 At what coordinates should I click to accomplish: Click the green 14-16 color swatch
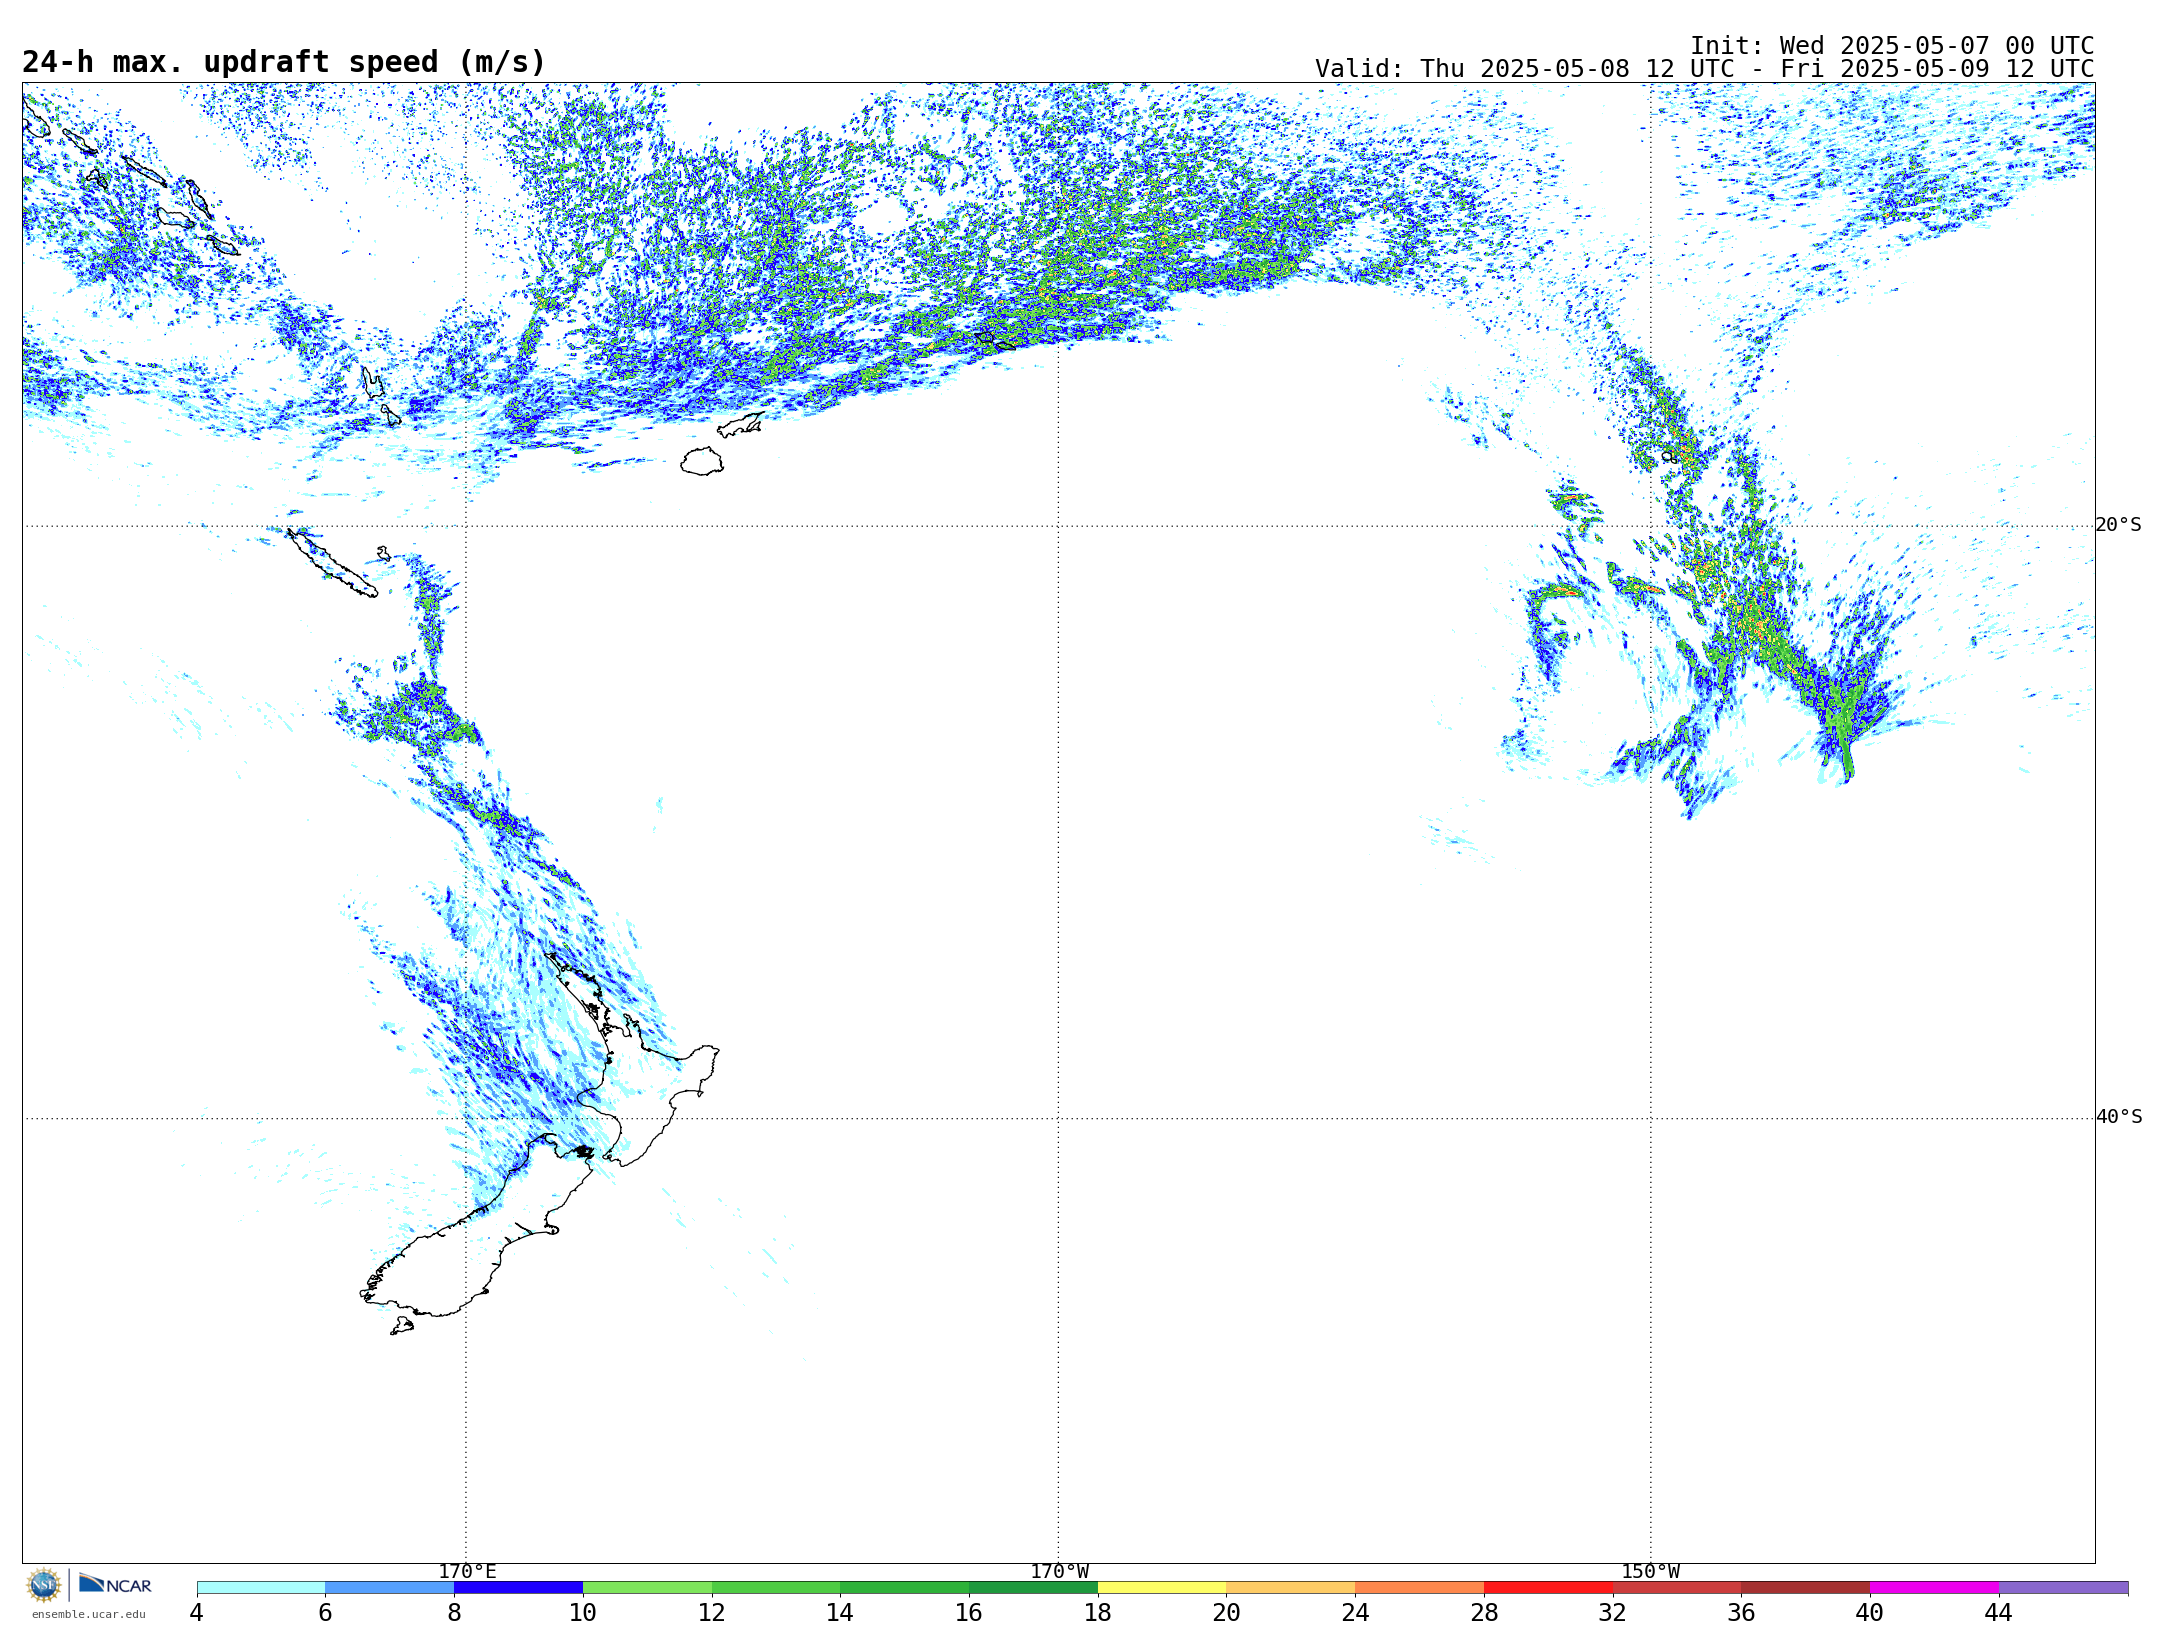tap(905, 1588)
